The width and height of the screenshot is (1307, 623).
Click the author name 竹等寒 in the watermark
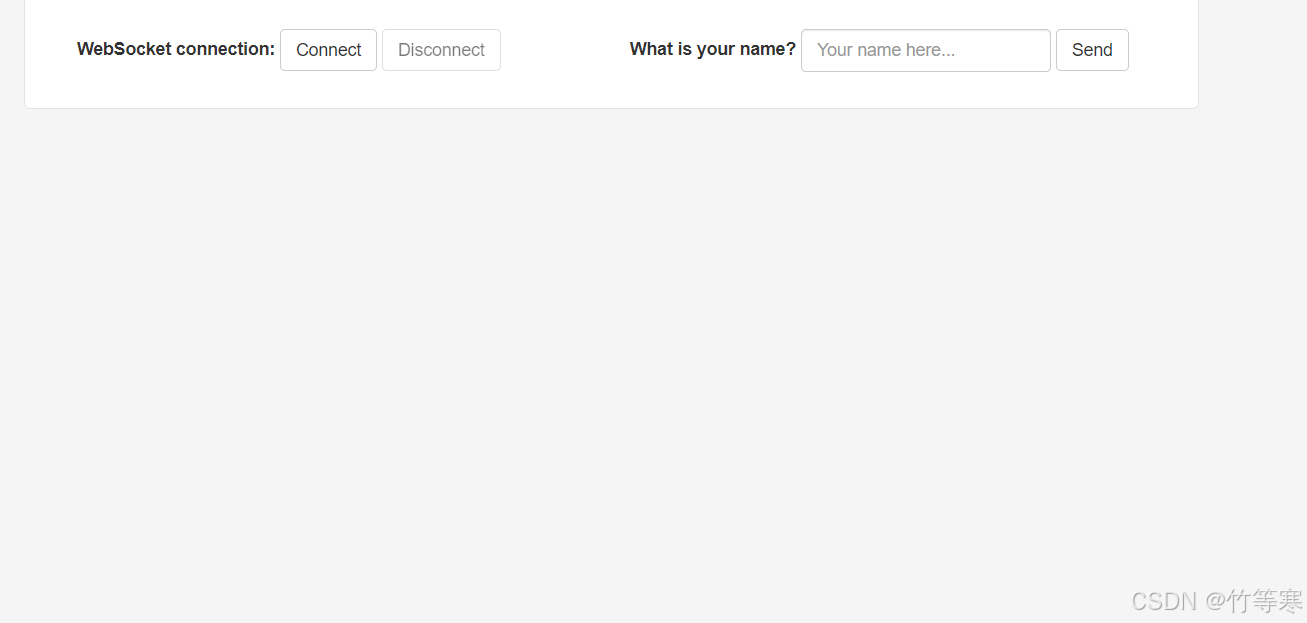[x=1266, y=601]
